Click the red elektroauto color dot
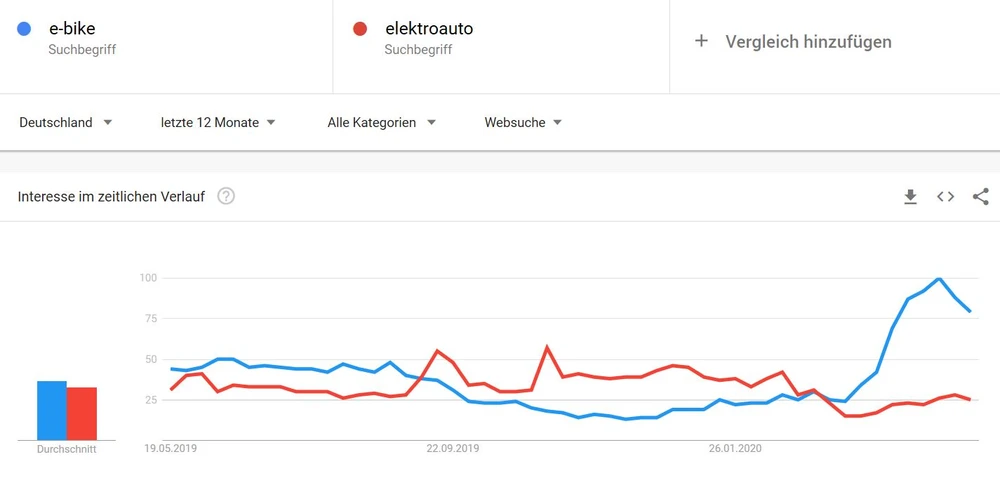Image resolution: width=1000 pixels, height=485 pixels. point(360,29)
